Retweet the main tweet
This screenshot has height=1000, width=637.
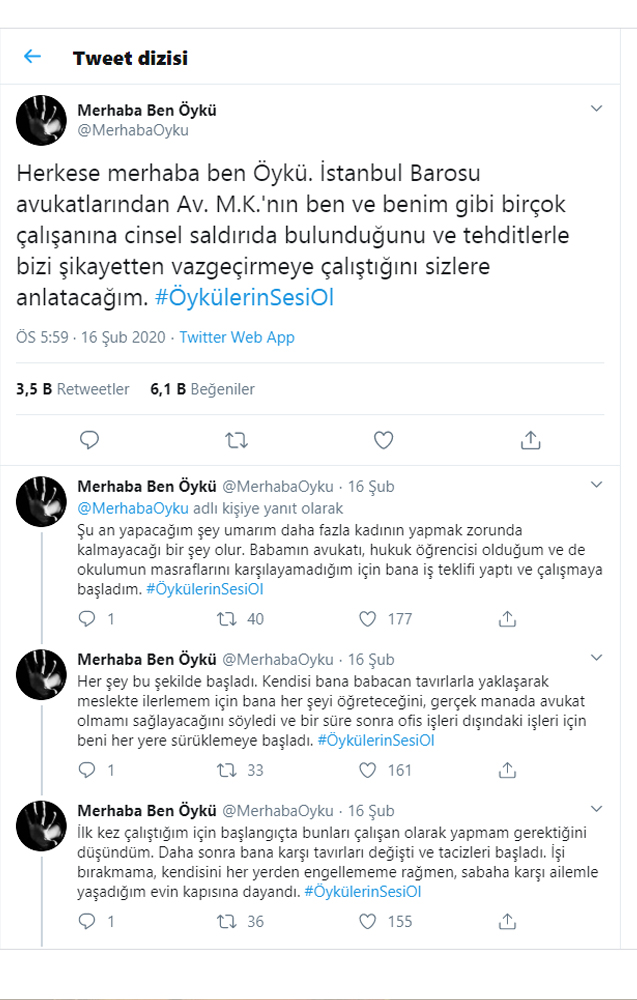coord(236,440)
